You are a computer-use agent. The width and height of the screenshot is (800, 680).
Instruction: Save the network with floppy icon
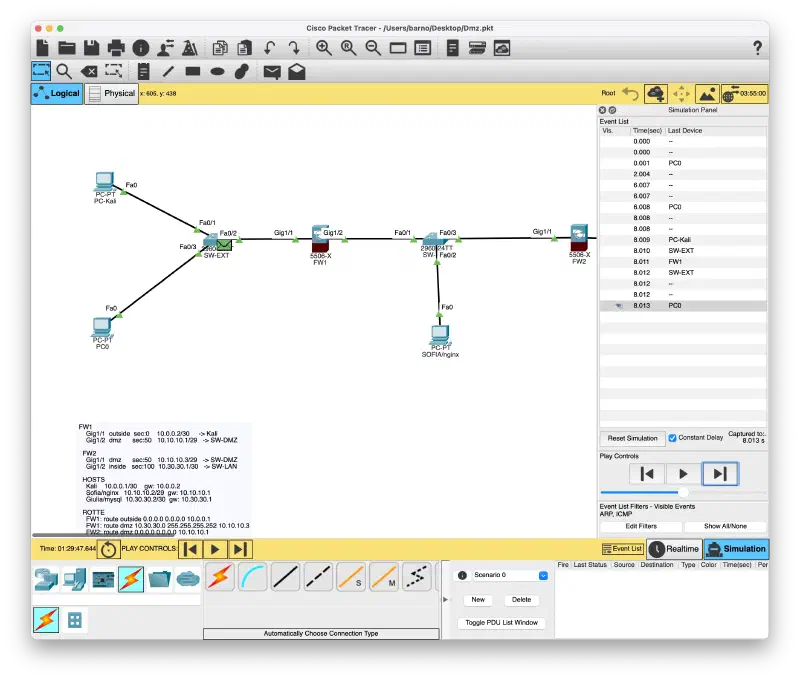point(91,48)
